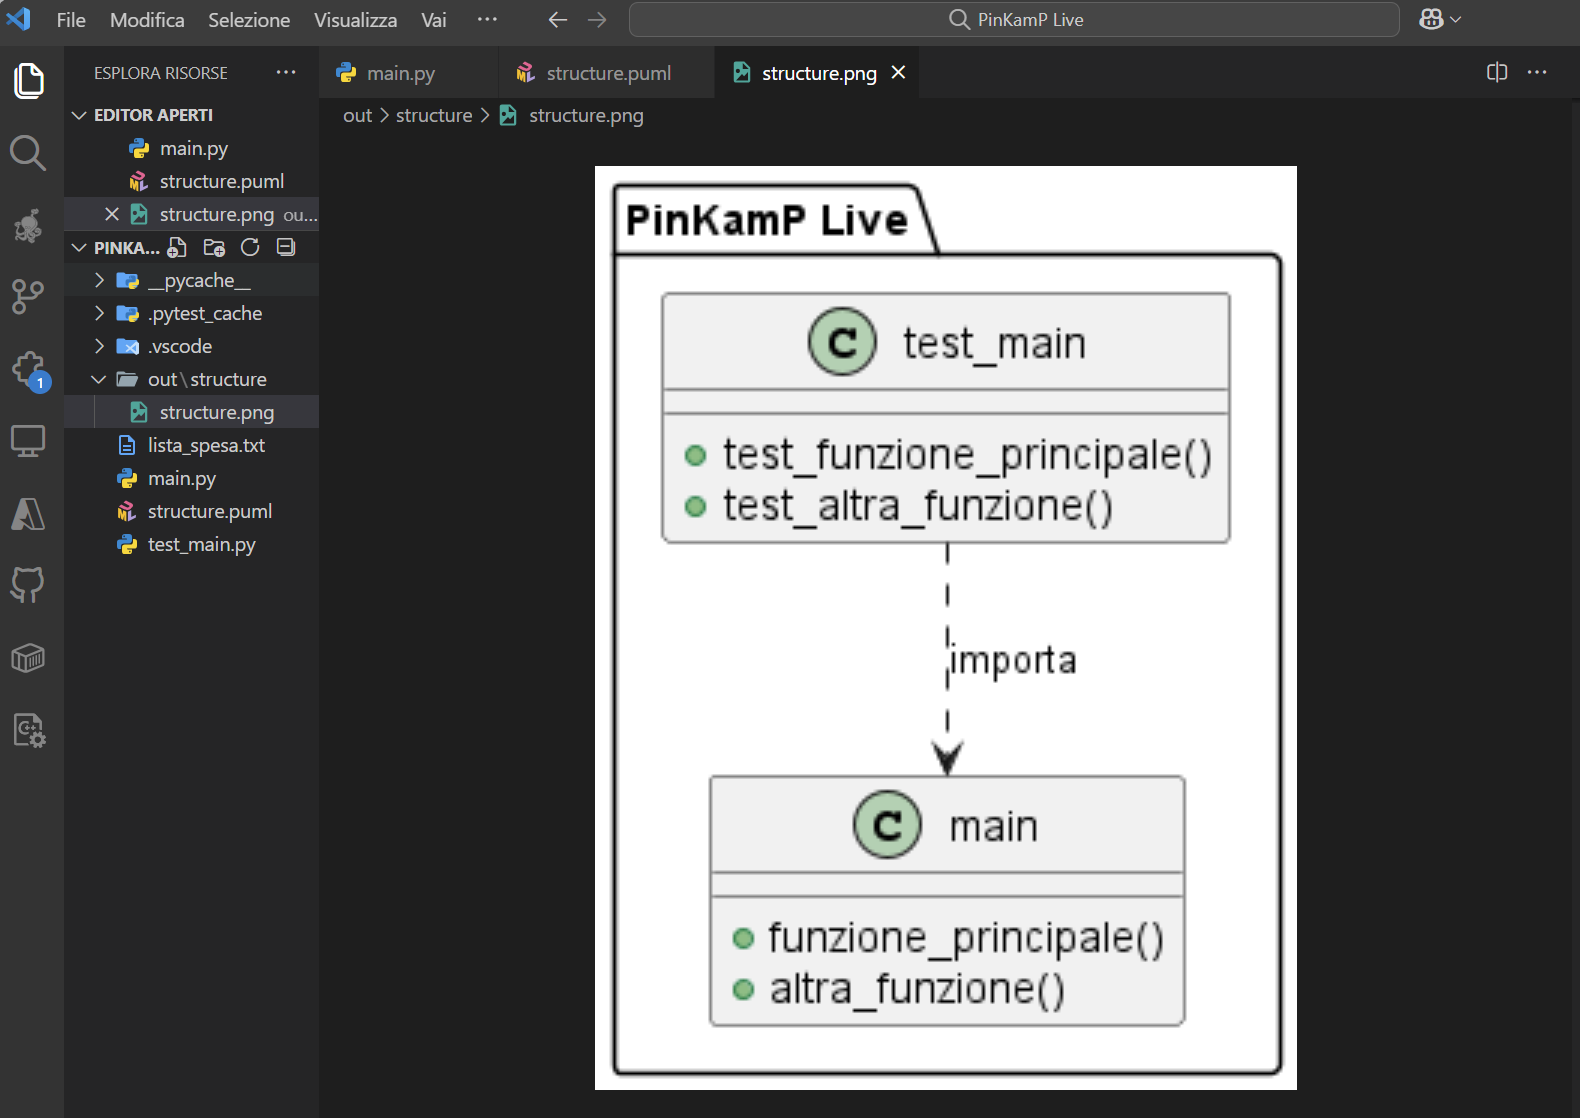Open the Copilot dropdown in title bar
Image resolution: width=1580 pixels, height=1118 pixels.
pyautogui.click(x=1440, y=19)
